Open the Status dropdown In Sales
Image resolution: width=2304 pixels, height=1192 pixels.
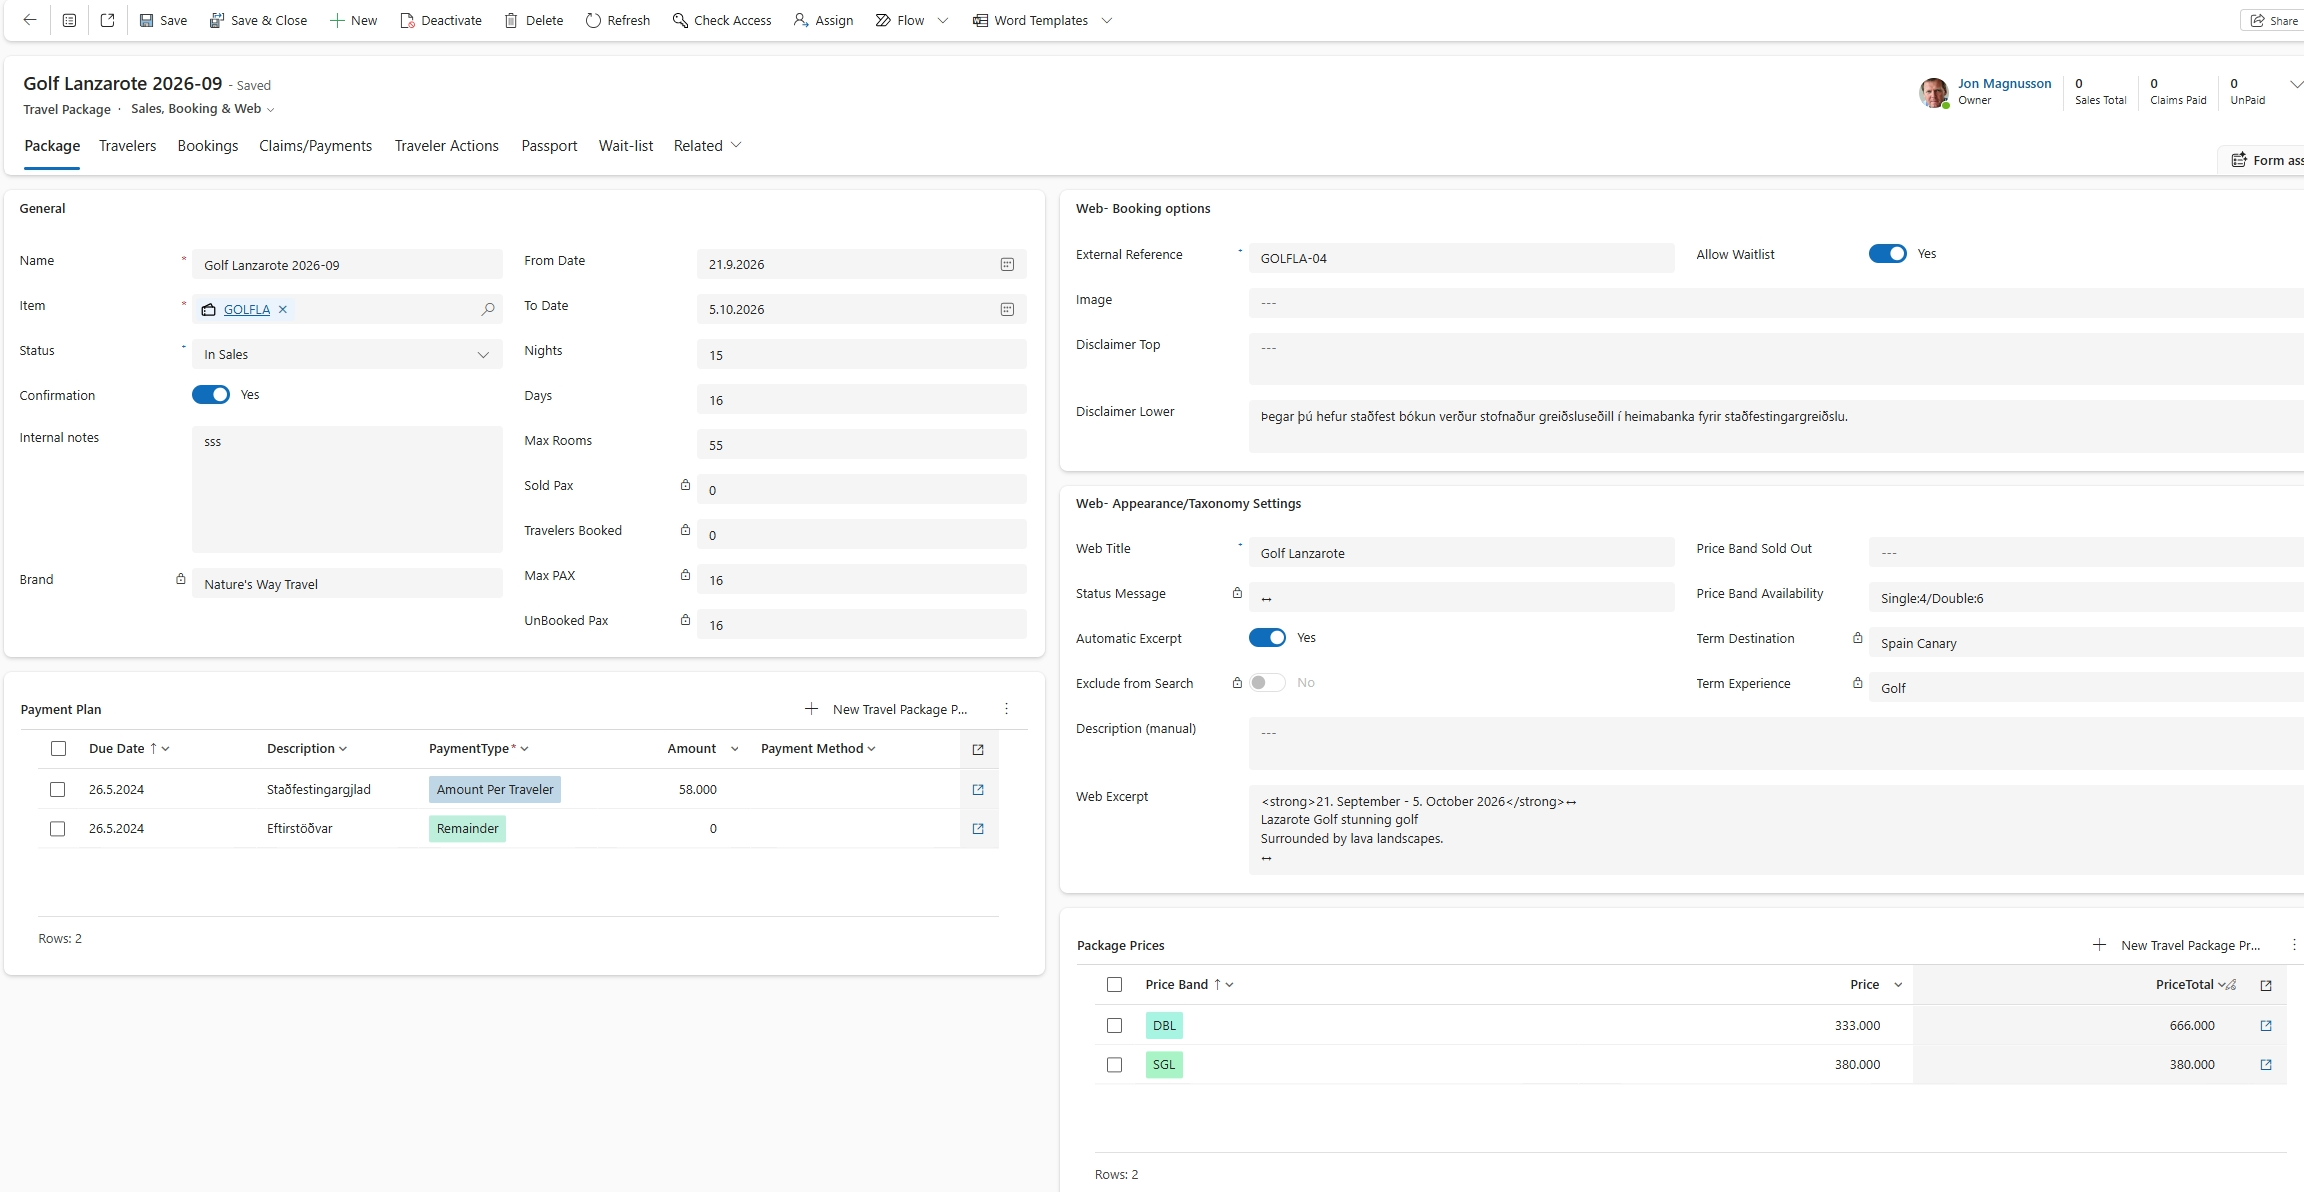pyautogui.click(x=347, y=355)
